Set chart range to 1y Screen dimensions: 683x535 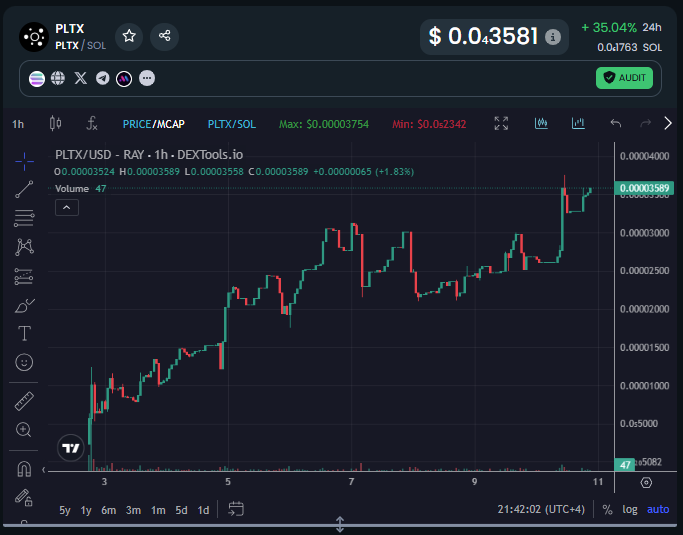point(86,510)
